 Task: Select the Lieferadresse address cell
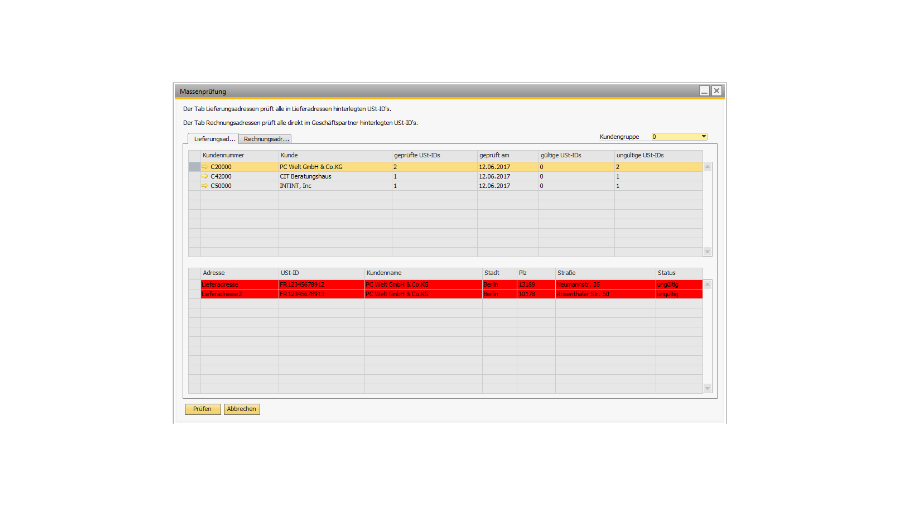tap(239, 284)
